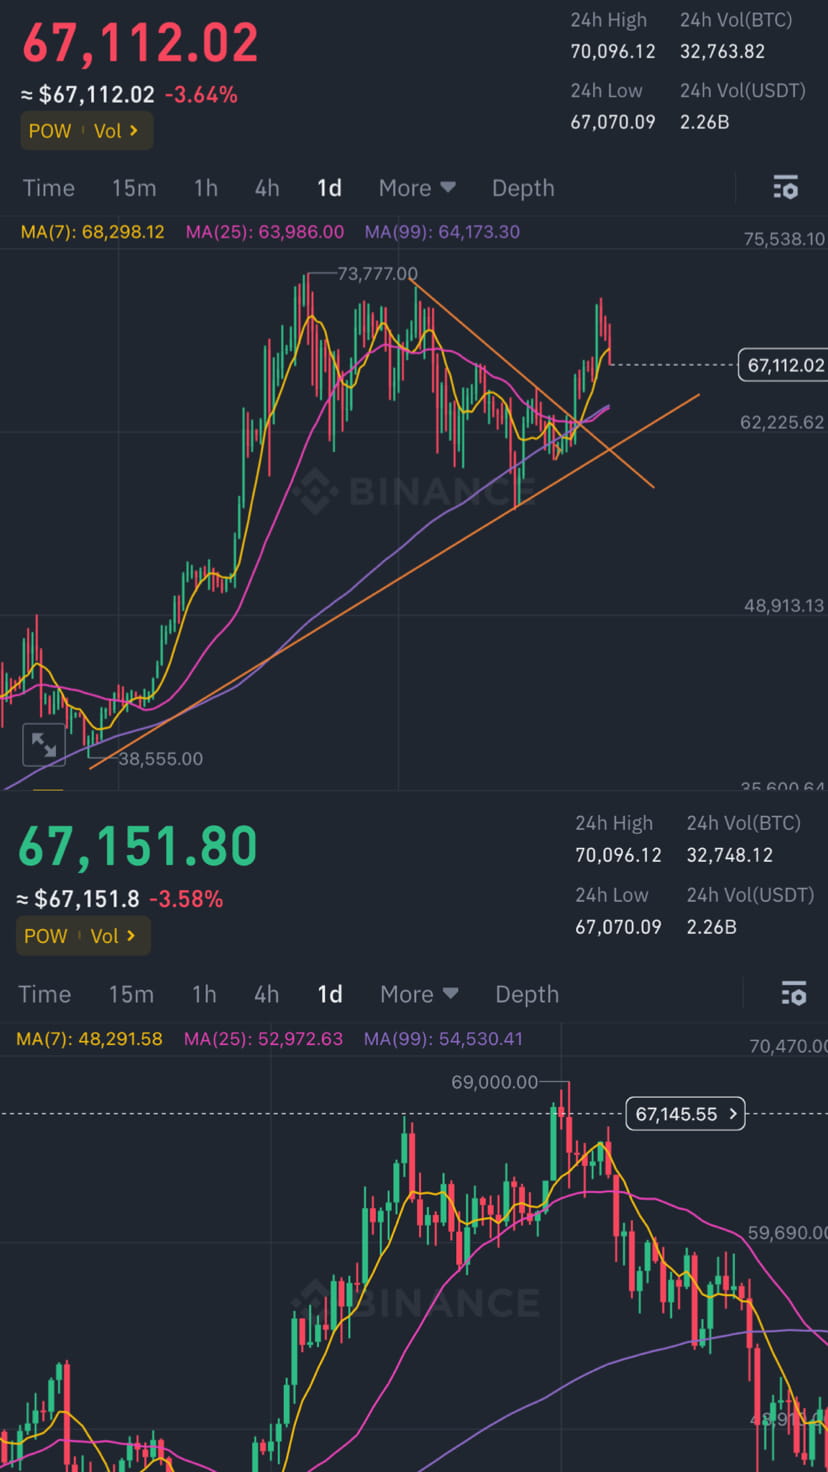Select the Time option in the interval bar

[48, 187]
